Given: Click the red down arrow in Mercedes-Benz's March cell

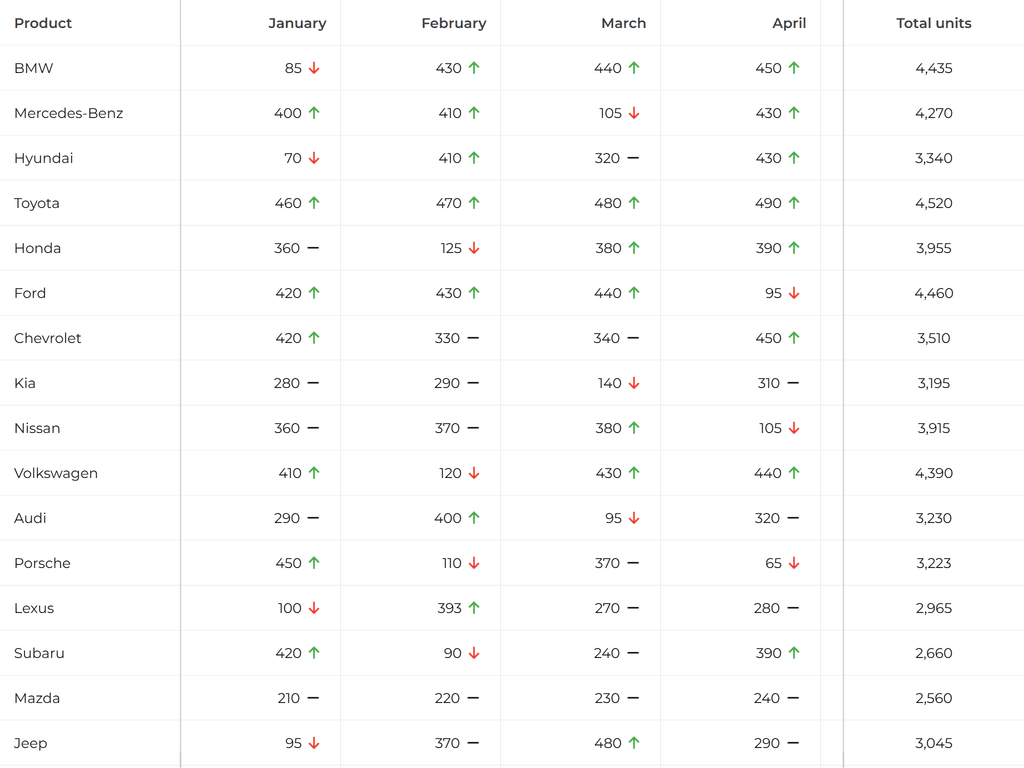Looking at the screenshot, I should coord(634,113).
